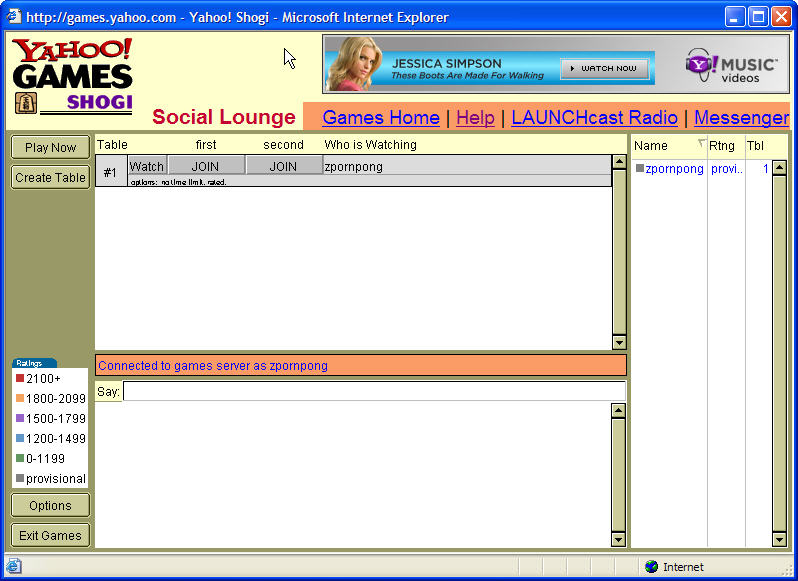Click the provisional rating of zpornpong
Image resolution: width=798 pixels, height=581 pixels.
click(727, 169)
